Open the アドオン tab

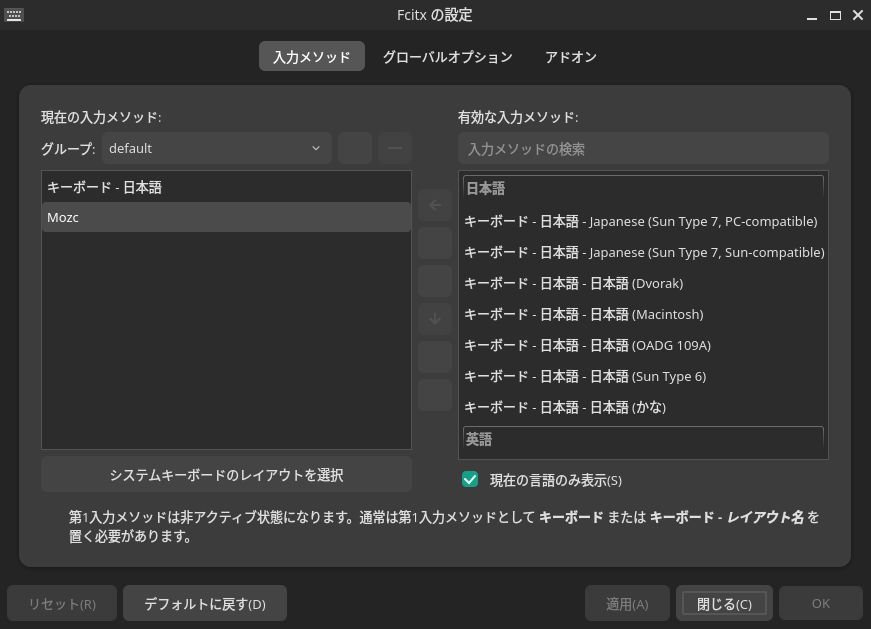point(571,57)
